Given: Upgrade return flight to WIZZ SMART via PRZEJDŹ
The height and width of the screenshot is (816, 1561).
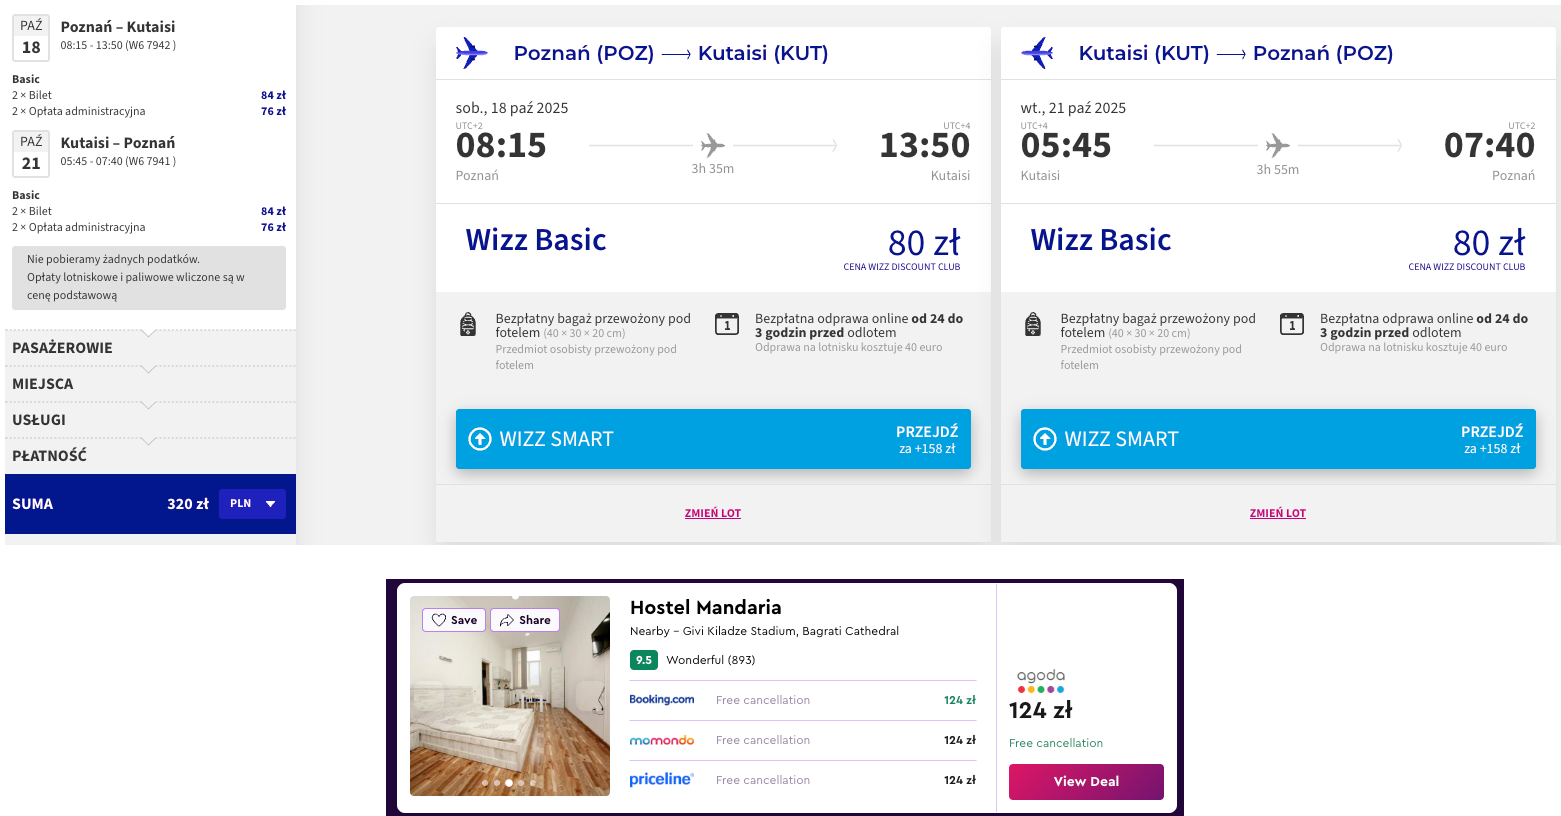Looking at the screenshot, I should click(1491, 439).
